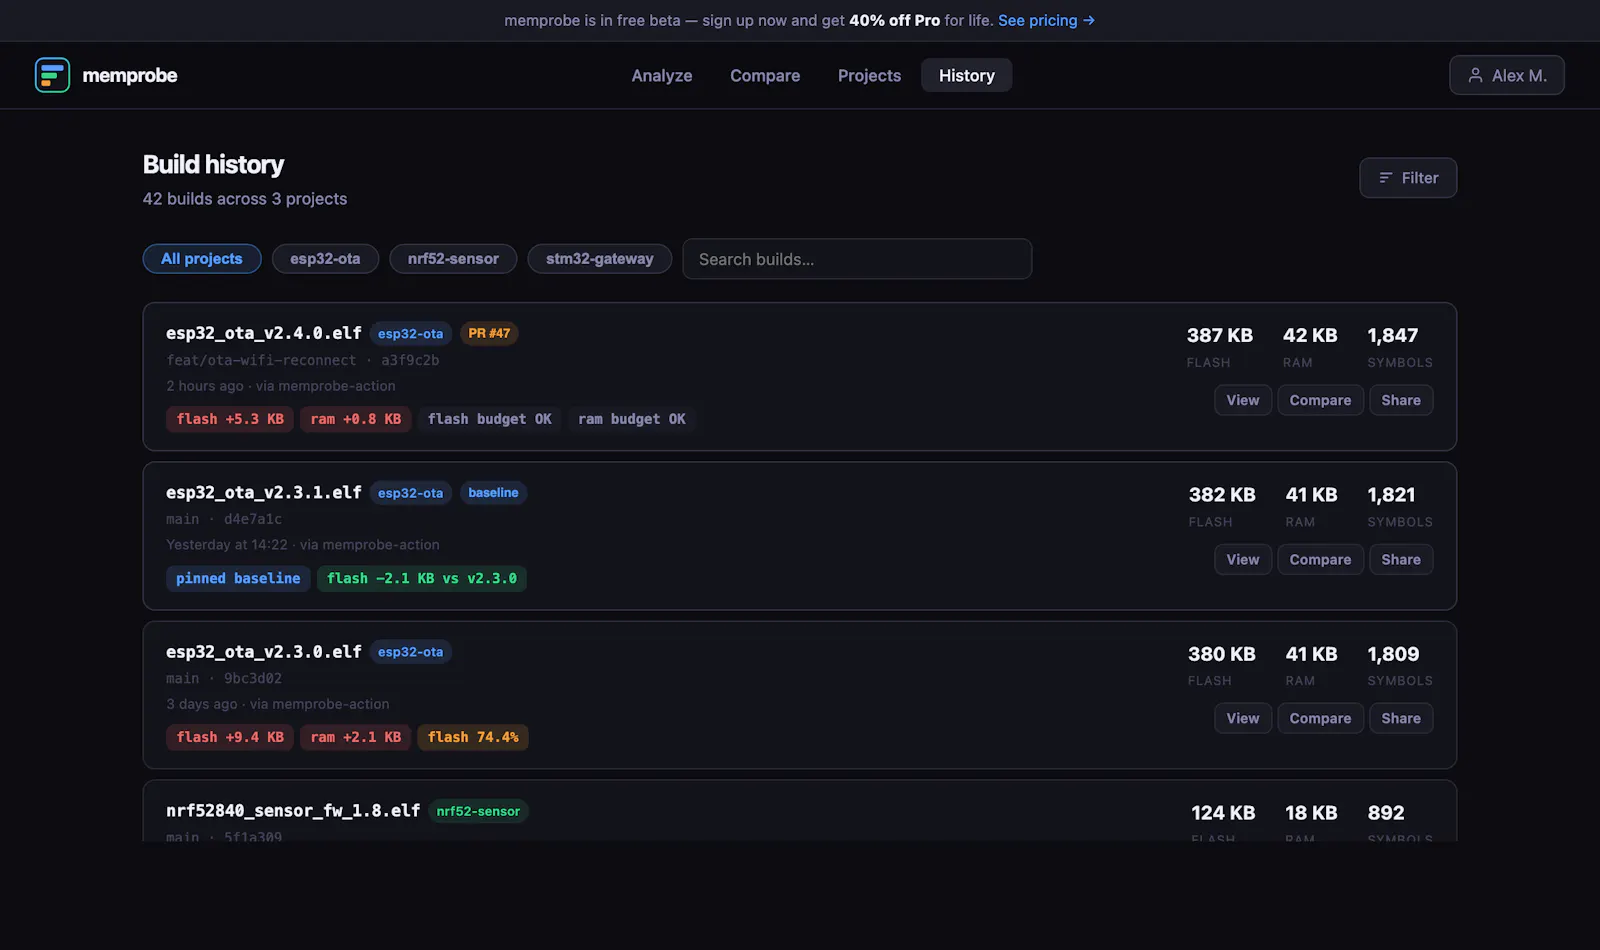This screenshot has width=1600, height=950.
Task: Open the Projects tab
Action: 869,75
